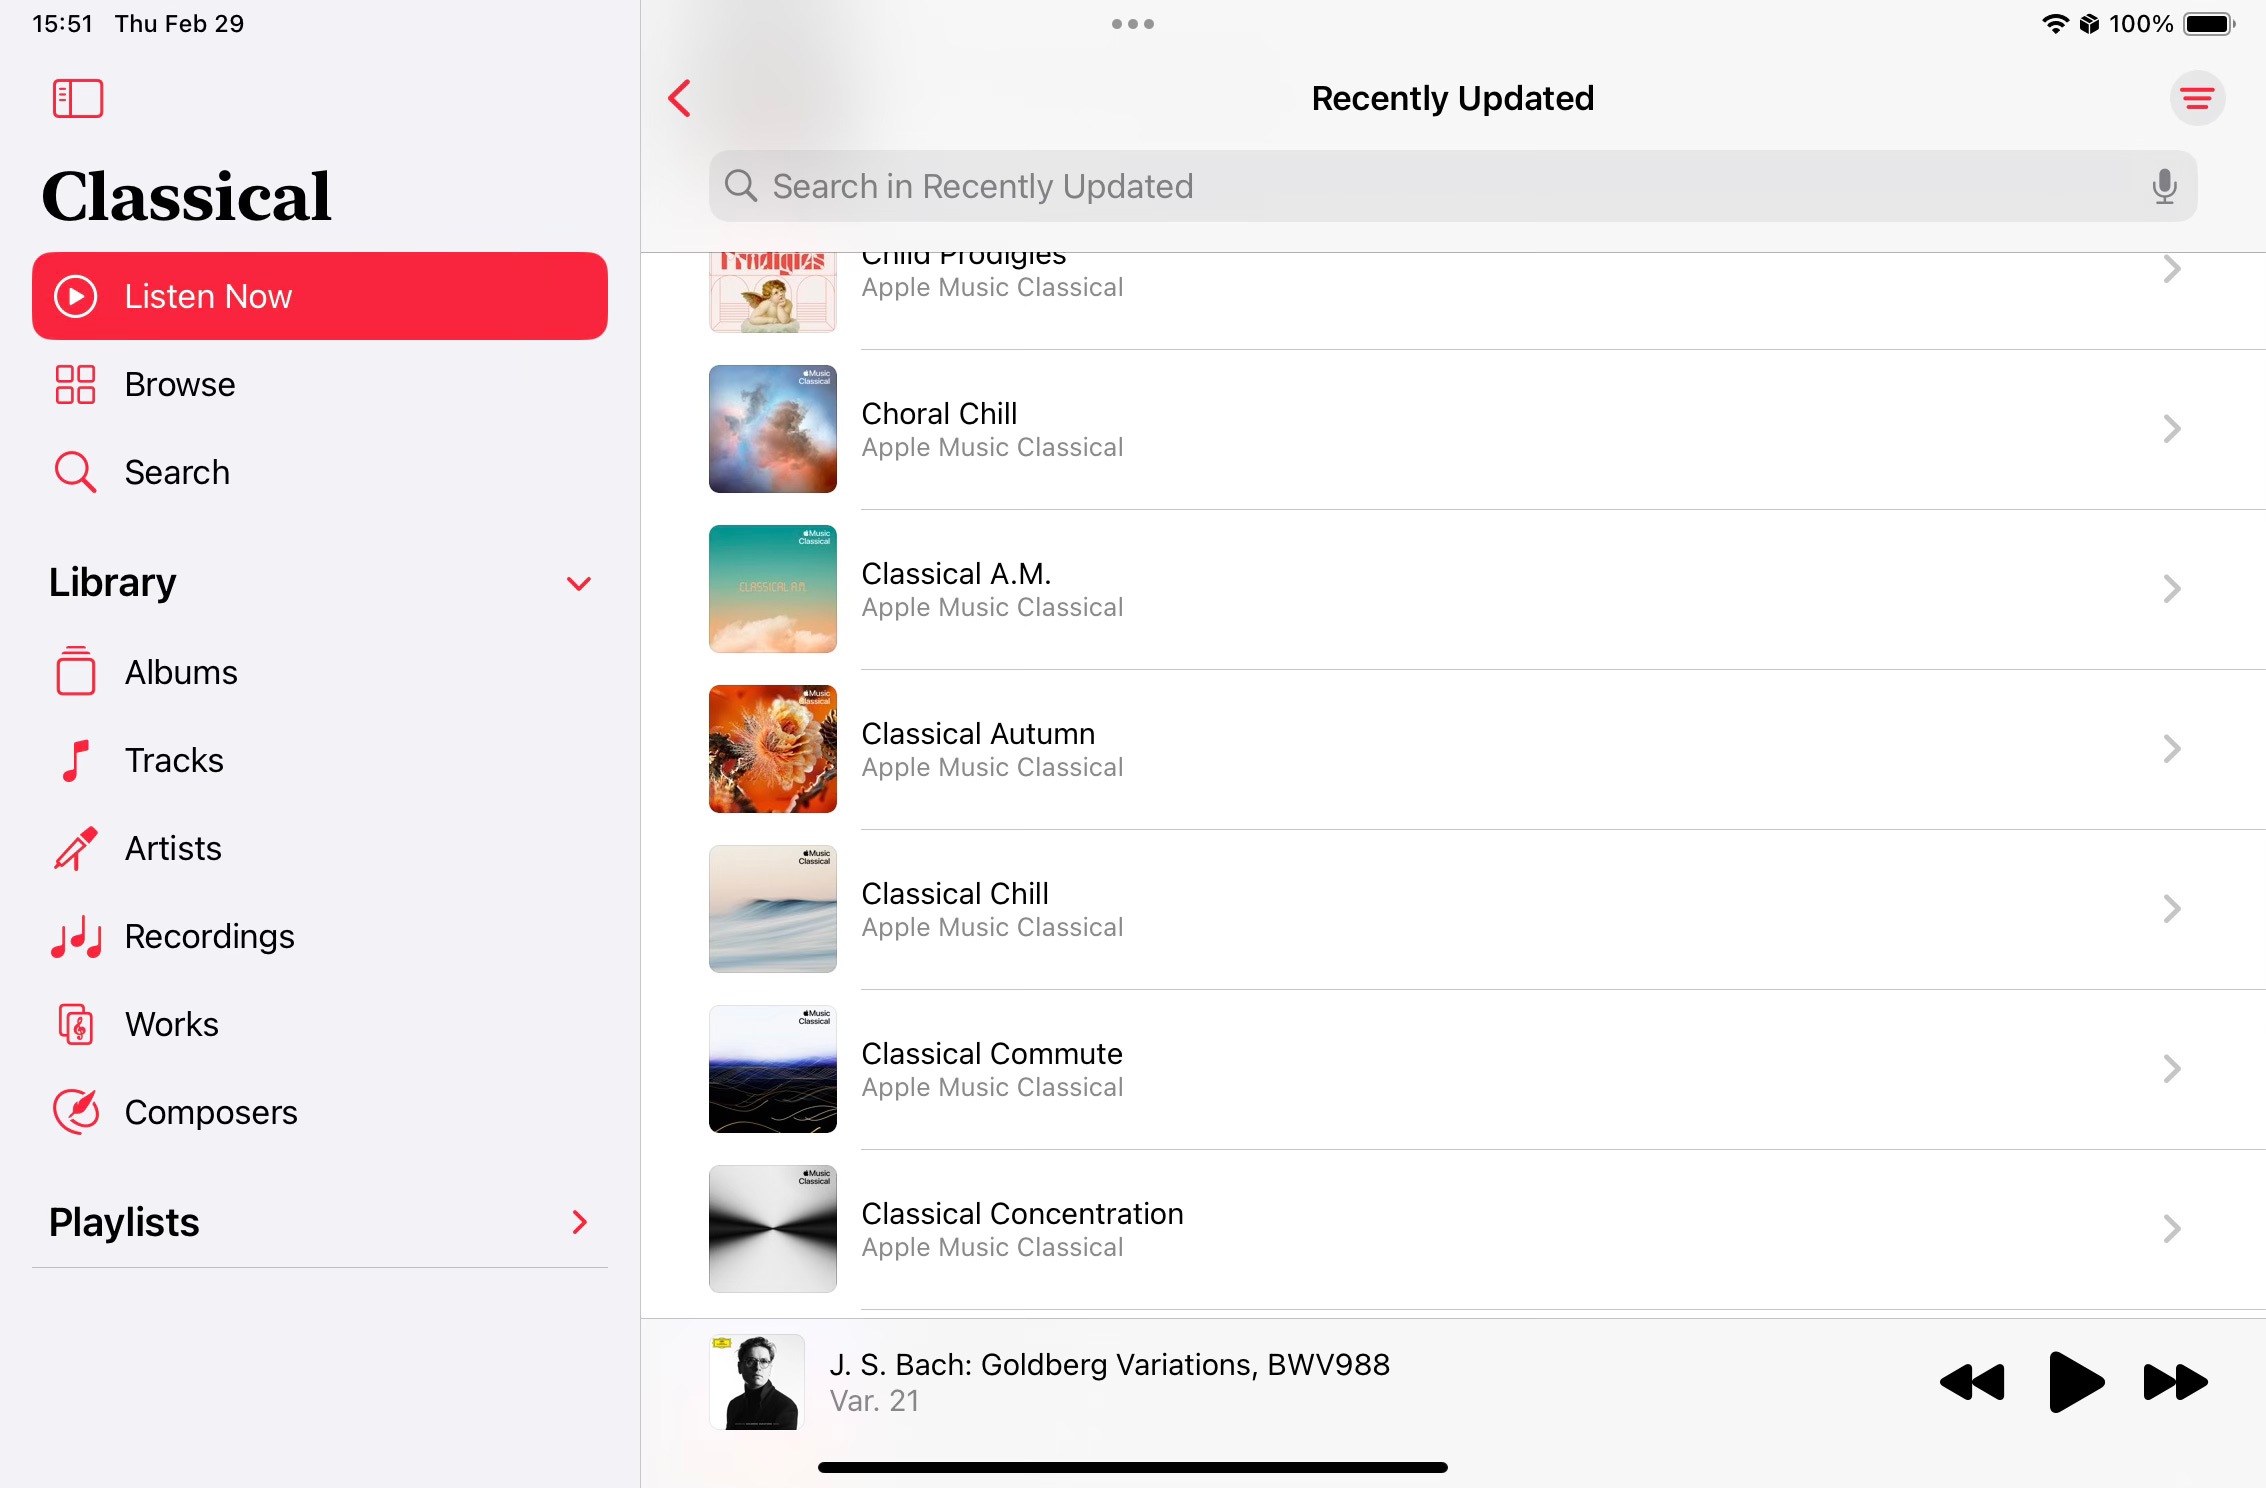Open Artists in Library
Image resolution: width=2266 pixels, height=1488 pixels.
click(x=320, y=848)
